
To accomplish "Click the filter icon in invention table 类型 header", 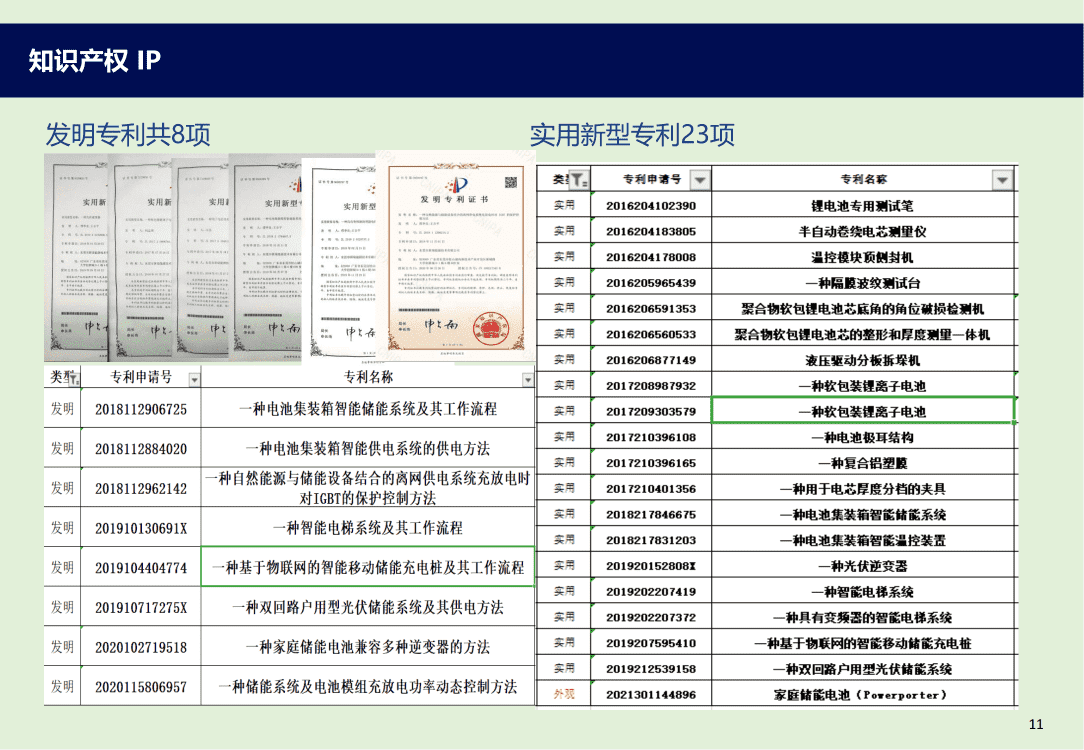I will (71, 377).
